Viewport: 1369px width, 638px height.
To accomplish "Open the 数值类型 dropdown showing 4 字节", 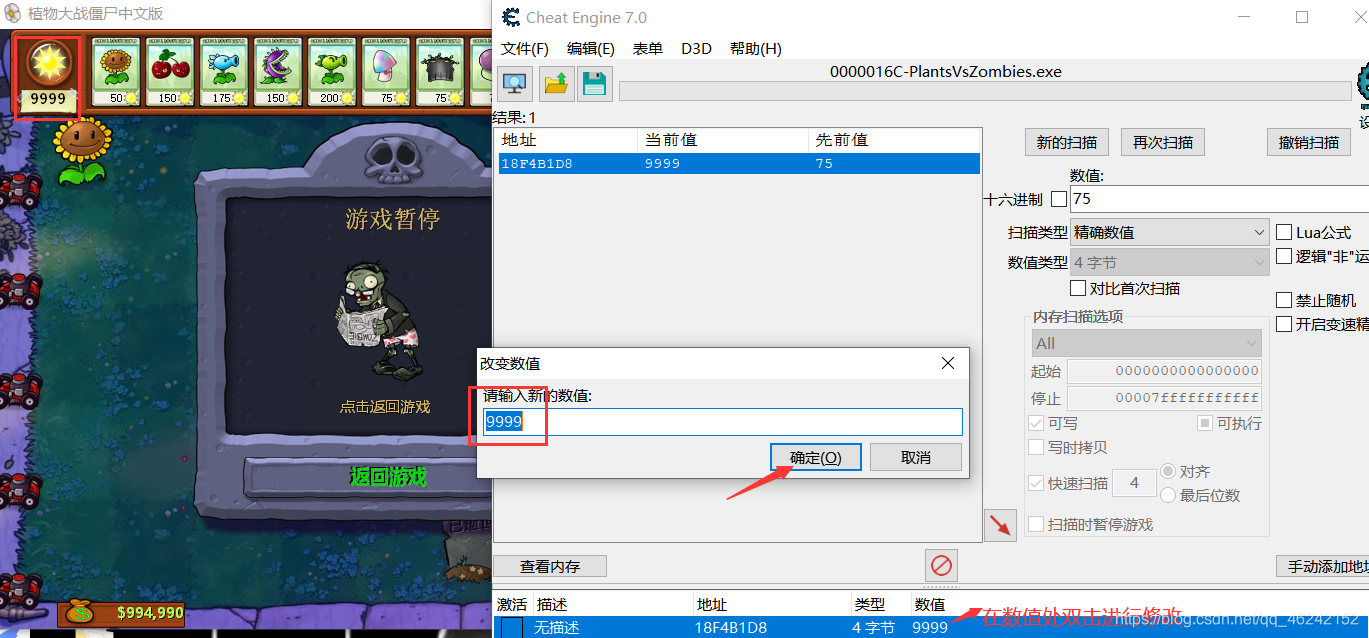I will 1170,263.
